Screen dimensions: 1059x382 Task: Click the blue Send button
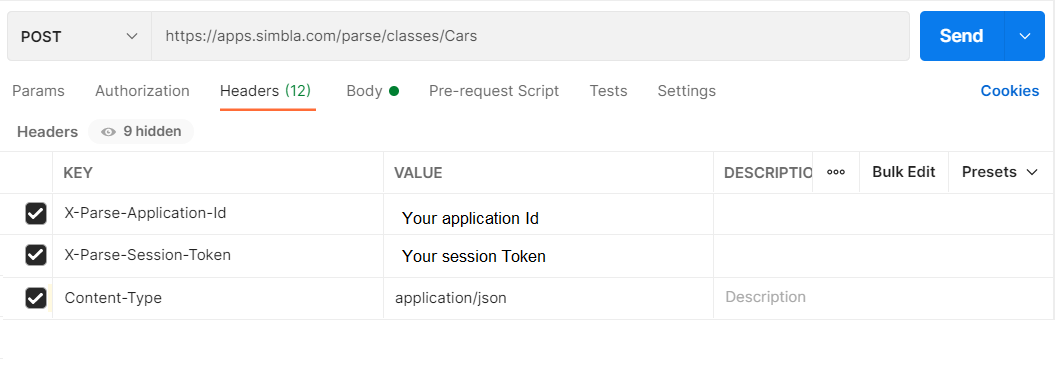pos(962,36)
